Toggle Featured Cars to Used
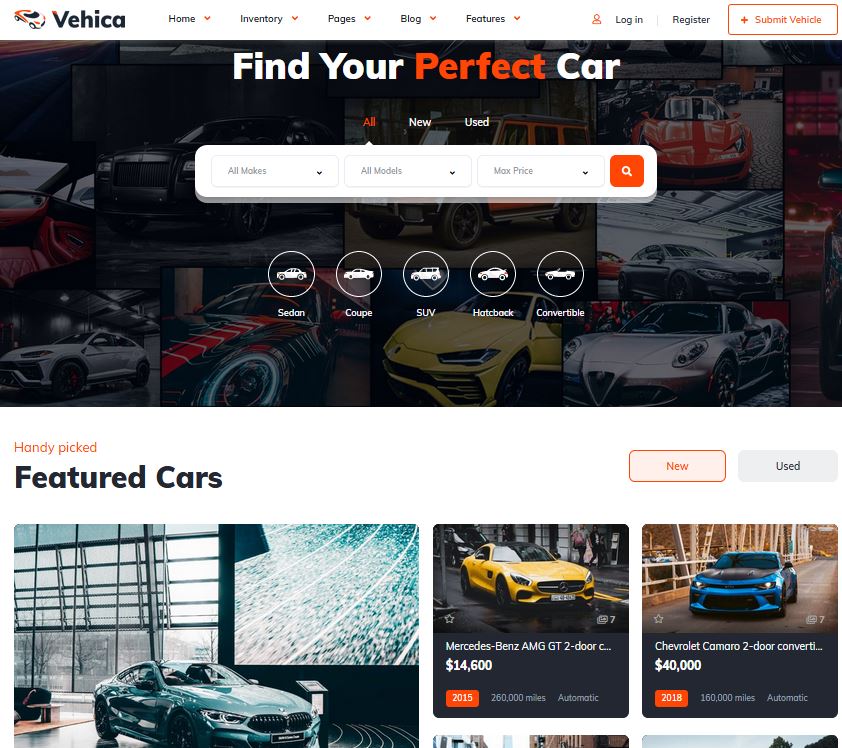842x748 pixels. click(787, 466)
